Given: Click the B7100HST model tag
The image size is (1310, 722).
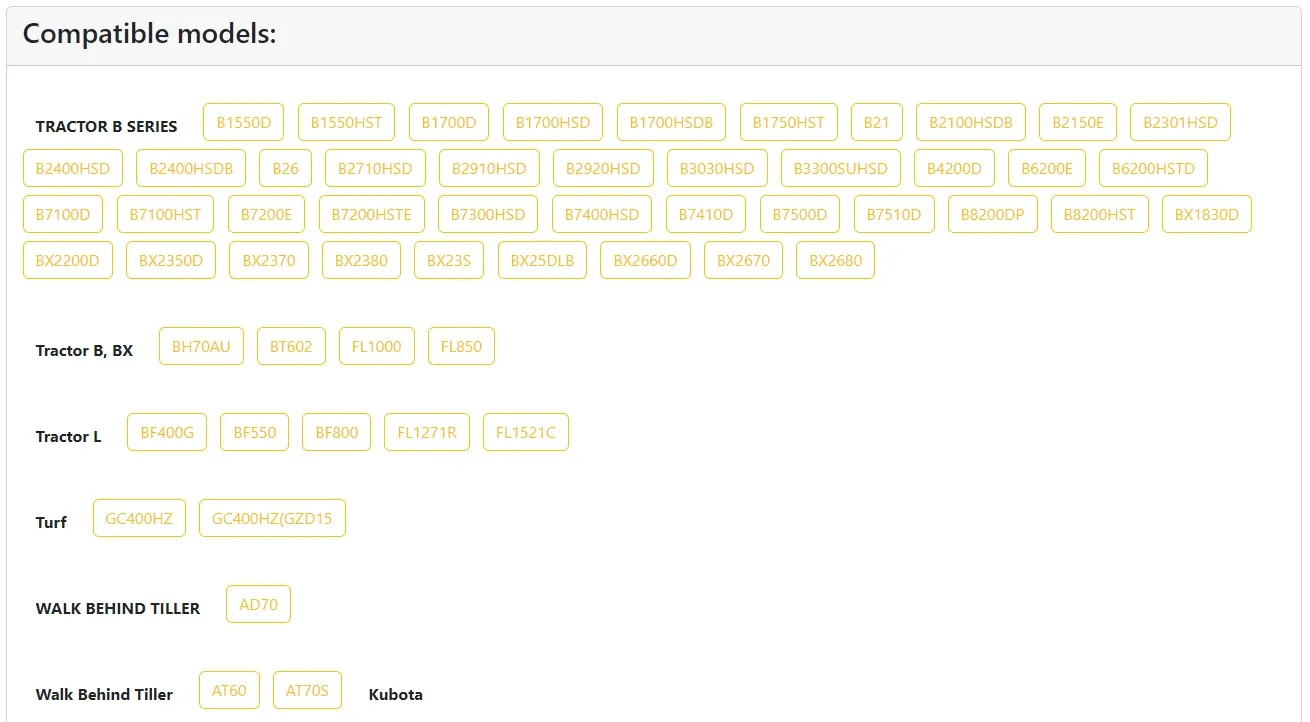Looking at the screenshot, I should tap(166, 214).
